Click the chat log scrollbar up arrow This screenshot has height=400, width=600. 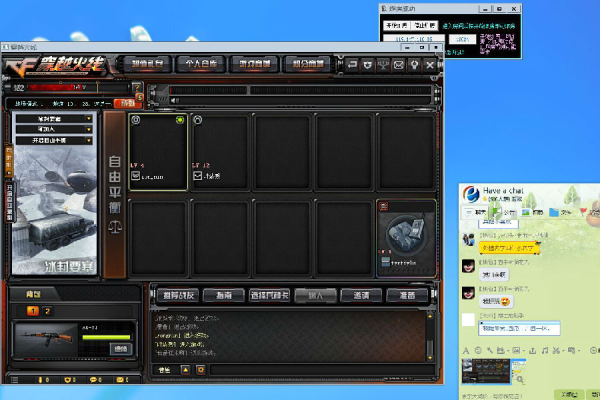[430, 316]
